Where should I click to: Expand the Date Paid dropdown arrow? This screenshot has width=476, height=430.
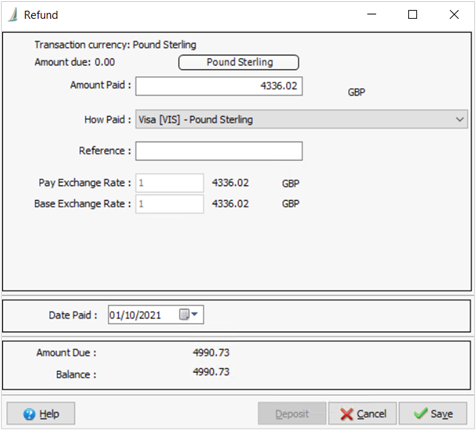pos(195,314)
